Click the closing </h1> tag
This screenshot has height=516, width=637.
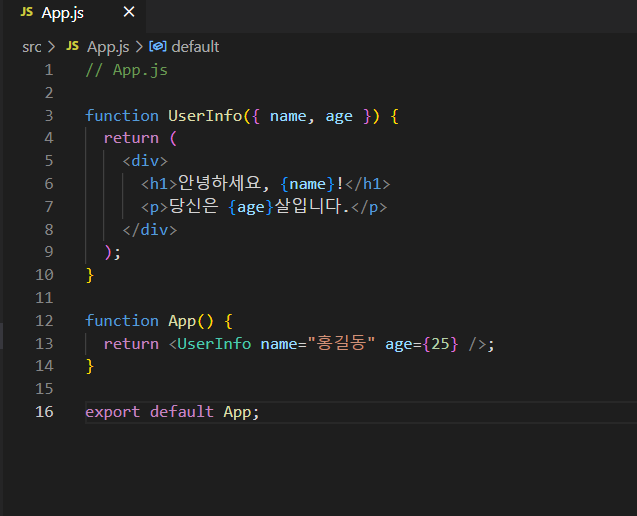pos(368,184)
